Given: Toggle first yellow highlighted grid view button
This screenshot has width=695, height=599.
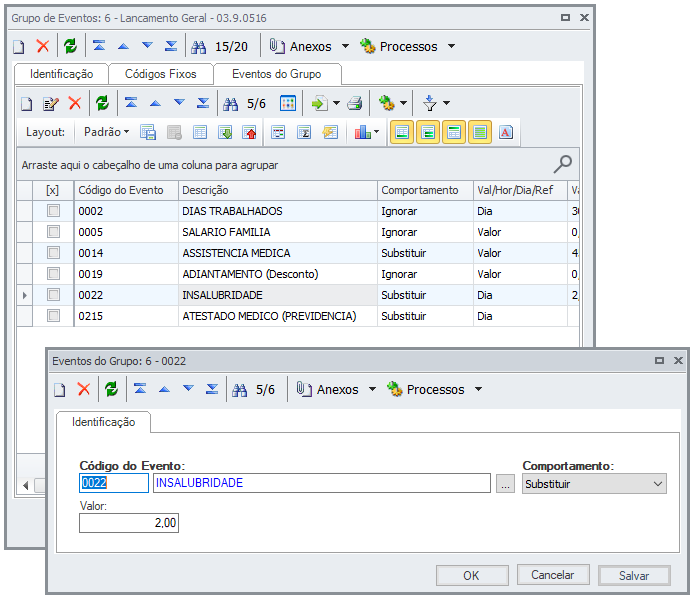Looking at the screenshot, I should (402, 132).
